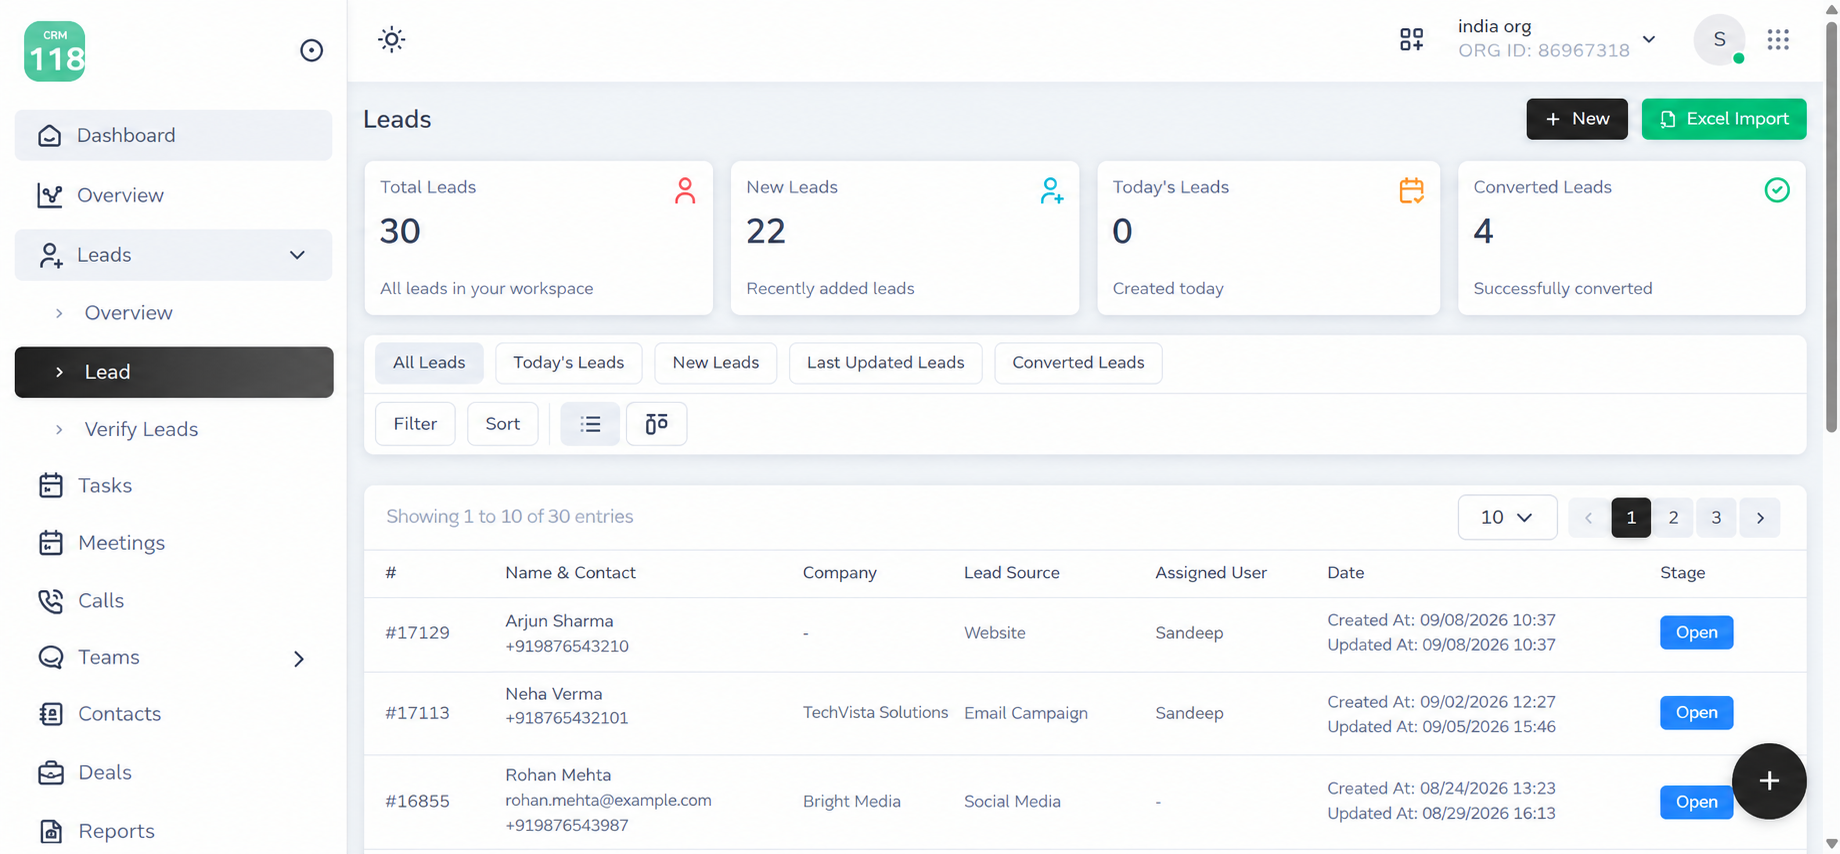Toggle light/dark theme sun icon

pos(391,40)
